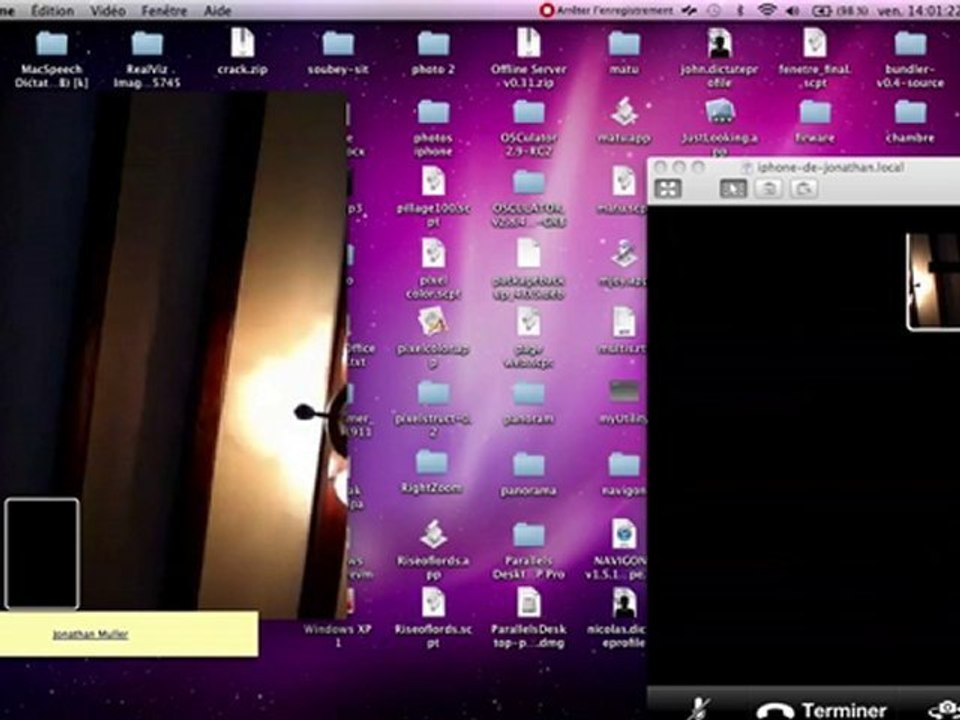Select the picture-in-picture thumbnail in iphone-de-jonathan window
The width and height of the screenshot is (960, 720).
point(933,282)
